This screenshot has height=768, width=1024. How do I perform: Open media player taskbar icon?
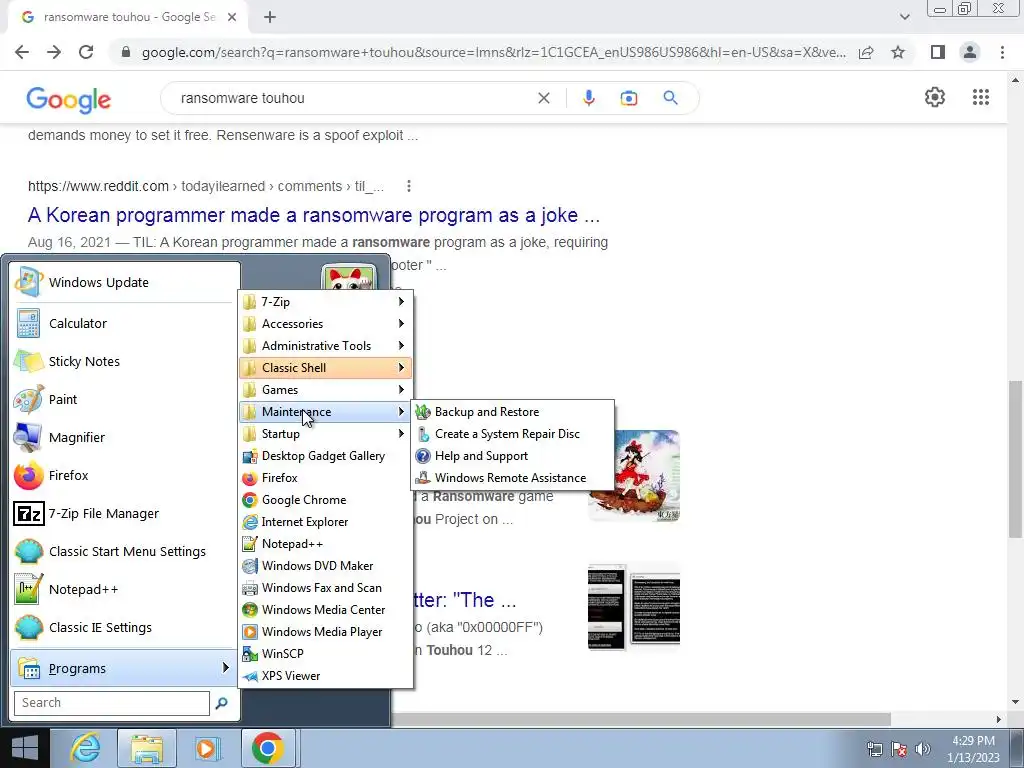pyautogui.click(x=207, y=748)
